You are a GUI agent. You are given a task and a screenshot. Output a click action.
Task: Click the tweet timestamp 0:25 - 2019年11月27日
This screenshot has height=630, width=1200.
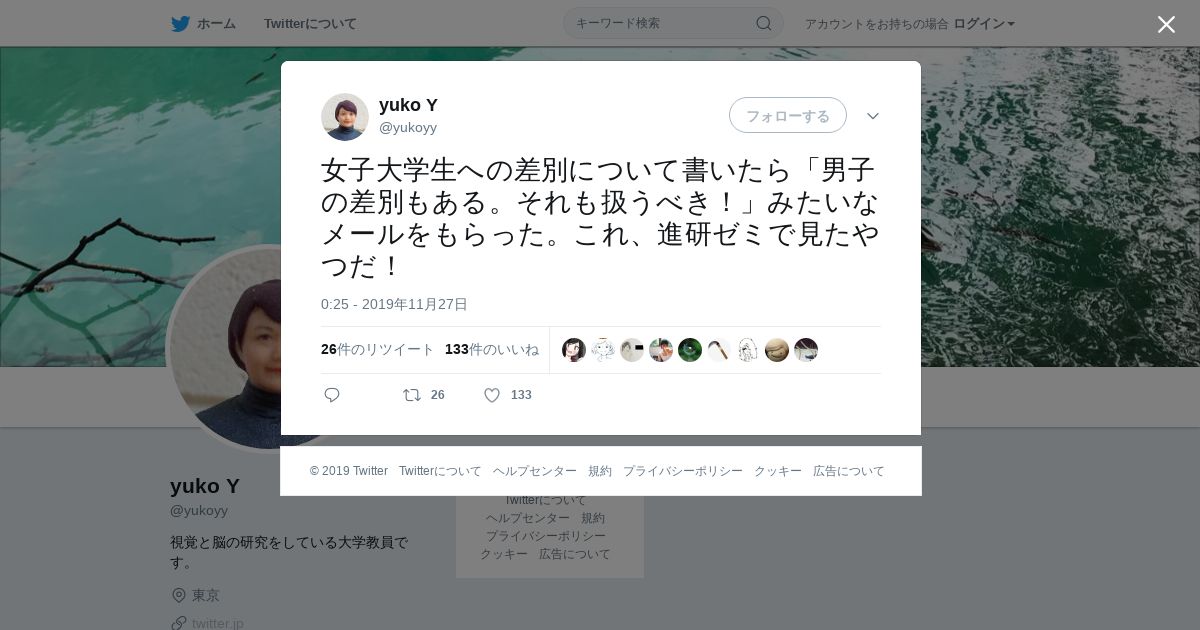[394, 304]
